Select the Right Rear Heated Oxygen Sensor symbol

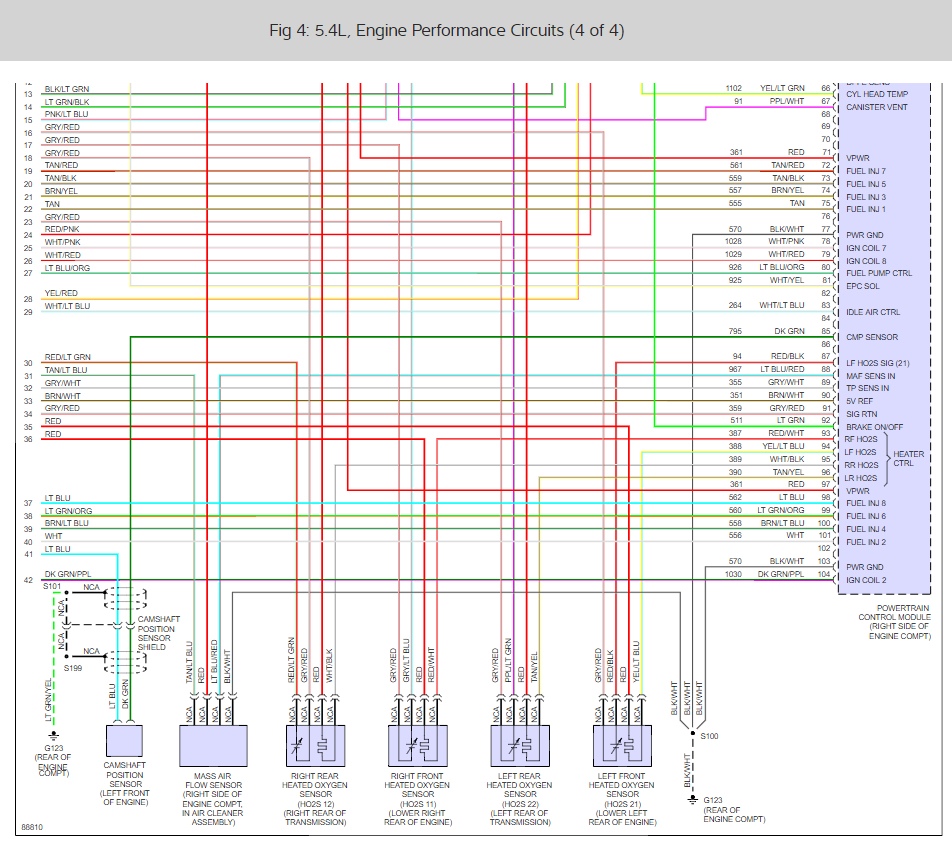point(316,746)
